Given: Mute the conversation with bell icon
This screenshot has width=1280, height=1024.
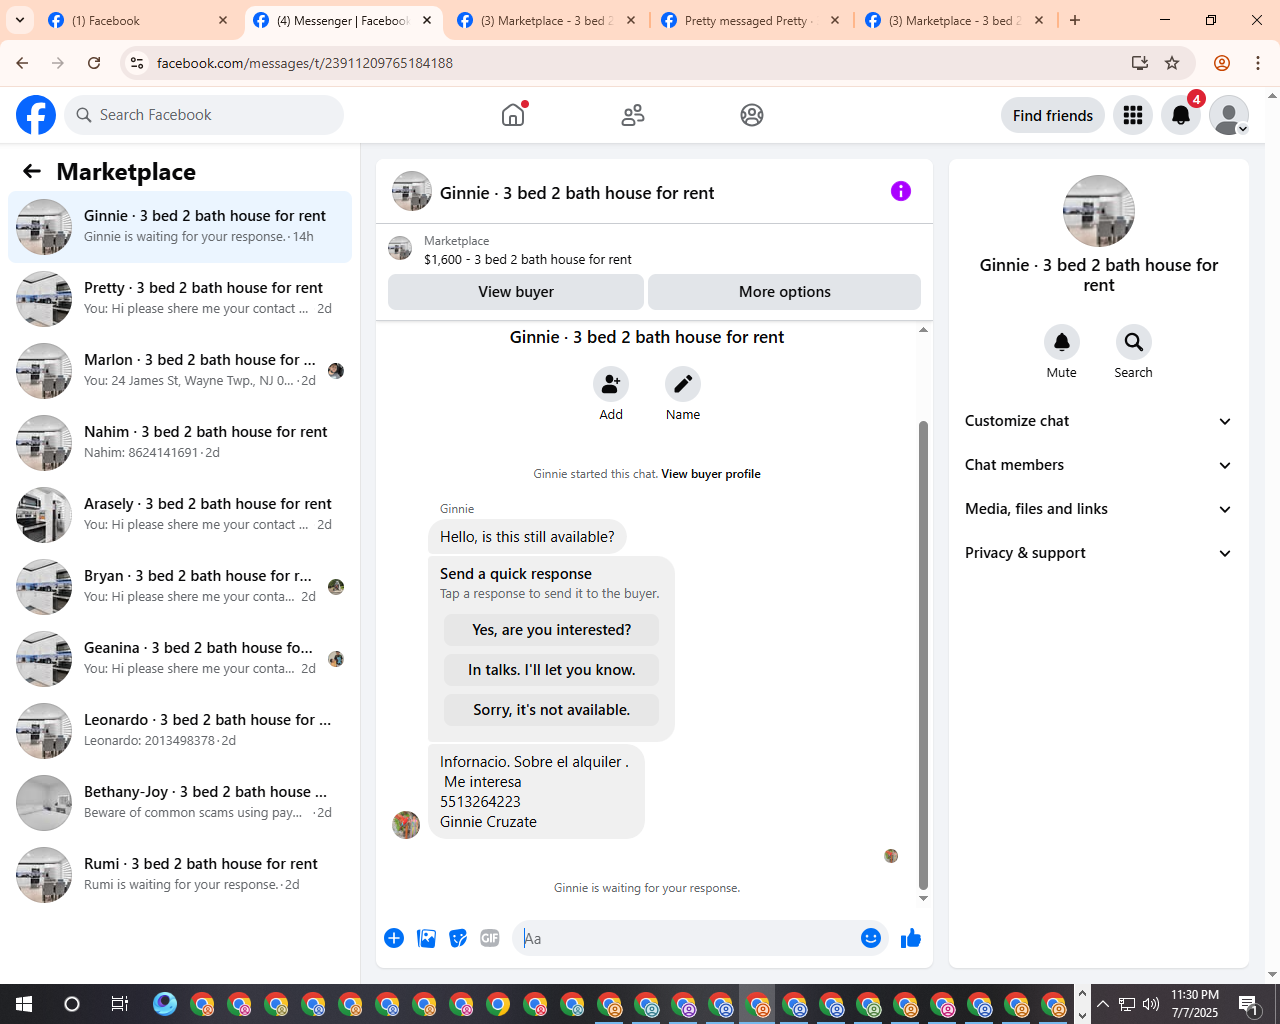Looking at the screenshot, I should (1062, 342).
